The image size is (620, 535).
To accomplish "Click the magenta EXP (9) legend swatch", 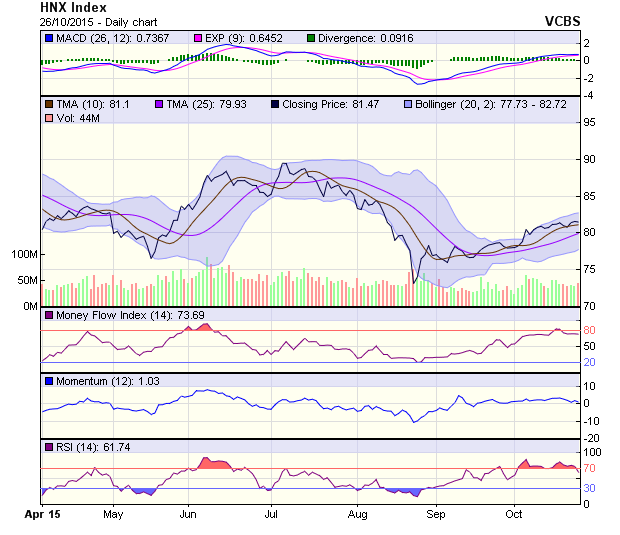I will tap(199, 38).
